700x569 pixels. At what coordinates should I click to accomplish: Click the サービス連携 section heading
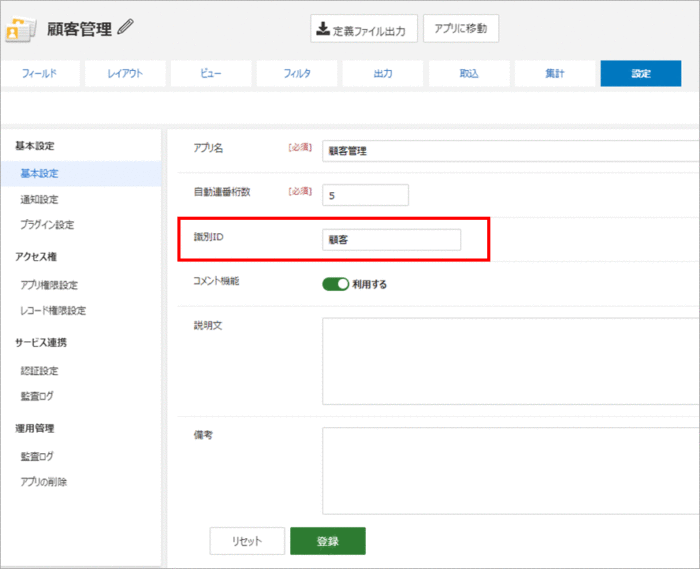41,342
